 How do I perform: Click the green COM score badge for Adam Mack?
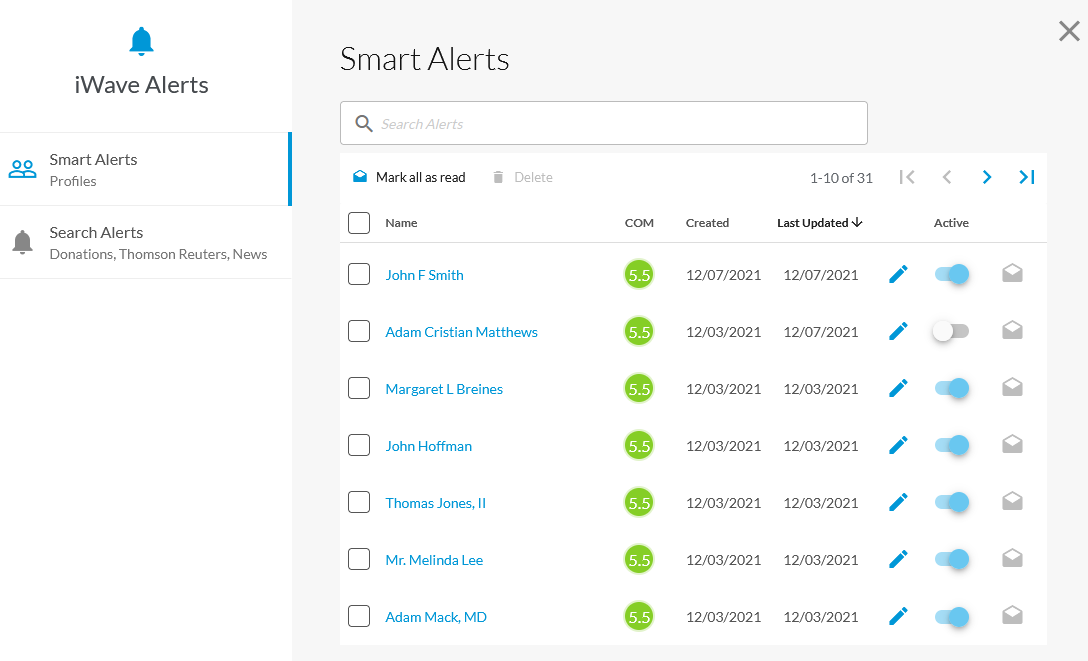[x=639, y=616]
